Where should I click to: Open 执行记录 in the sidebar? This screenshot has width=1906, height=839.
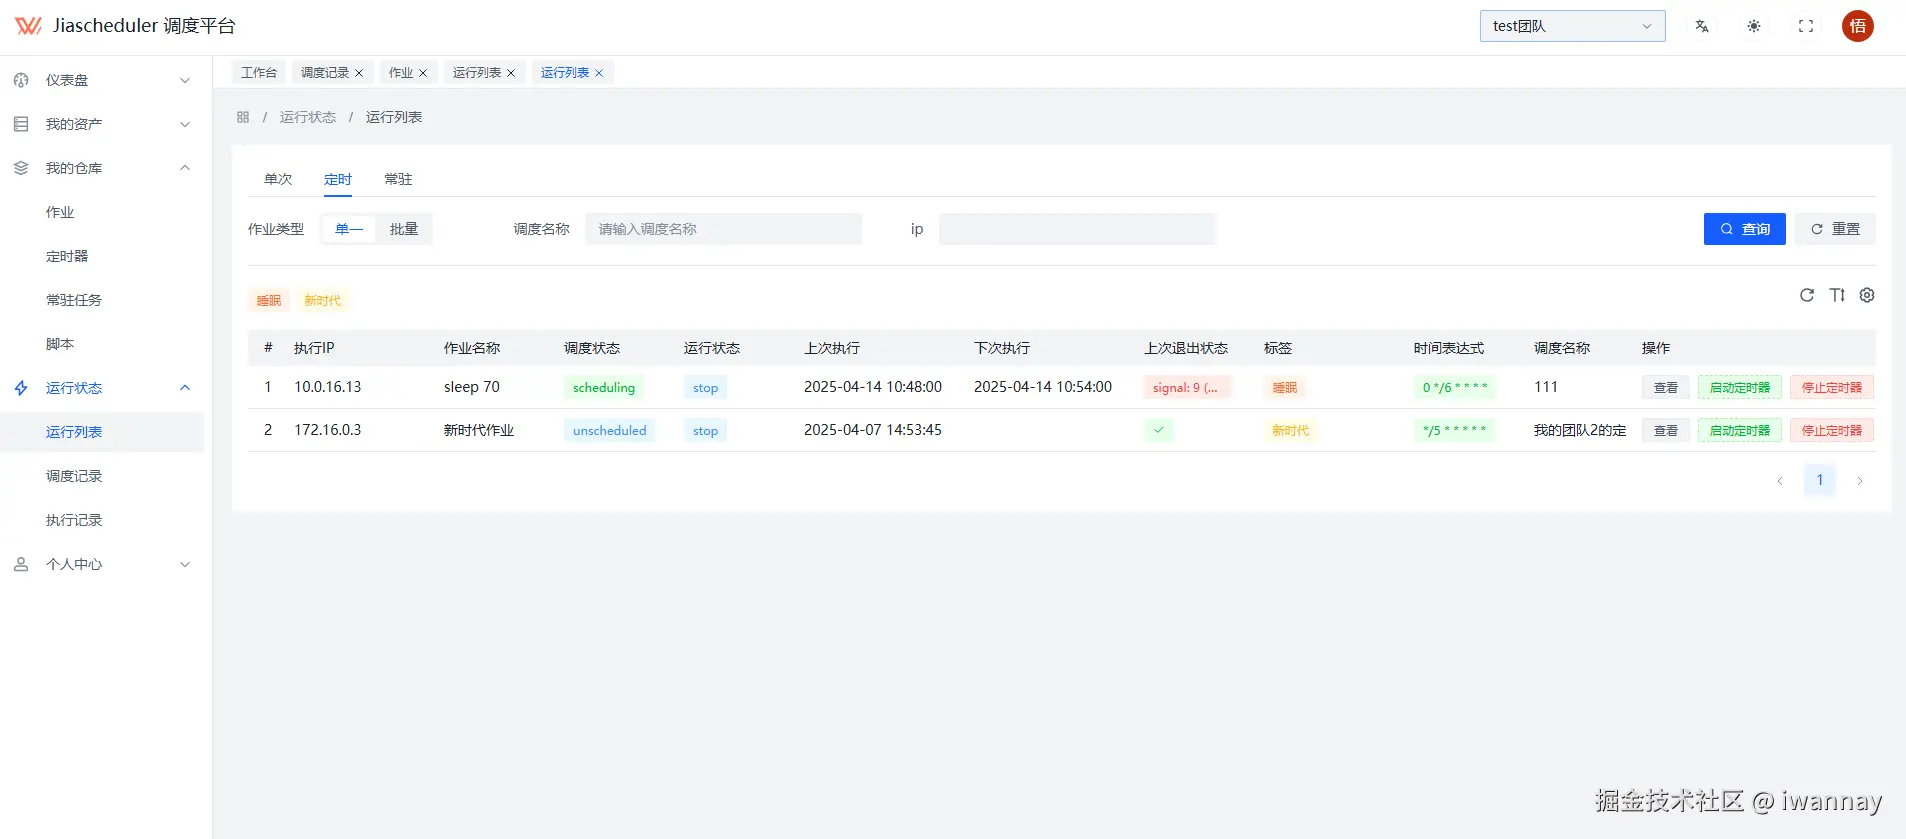pyautogui.click(x=74, y=520)
